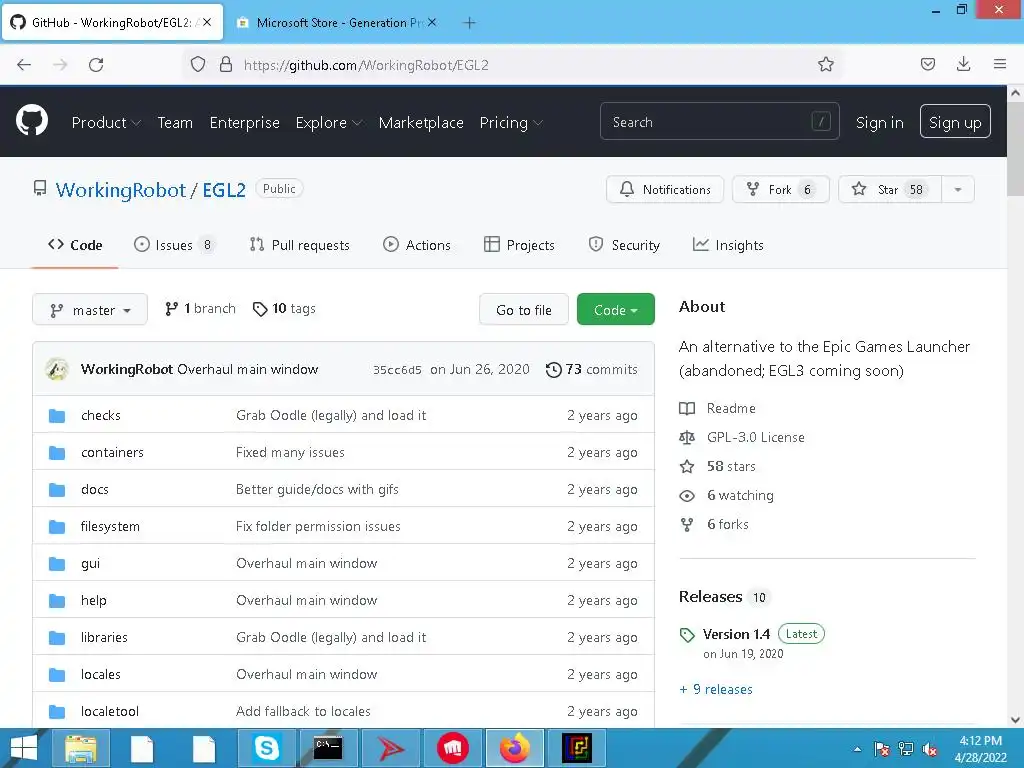Click the Notifications button

(665, 189)
